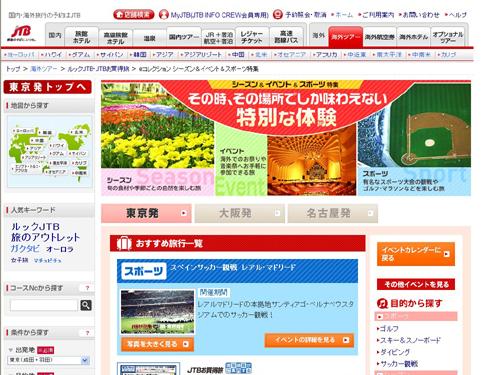Click the question mark help icon next to 条件から探す
The image size is (500, 375).
pyautogui.click(x=87, y=332)
